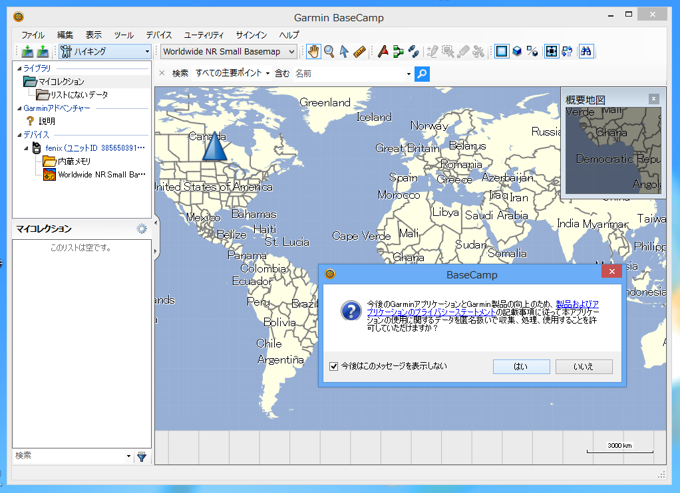Viewport: 680px width, 493px height.
Task: Select リストにないデータ folder
Action: (72, 95)
